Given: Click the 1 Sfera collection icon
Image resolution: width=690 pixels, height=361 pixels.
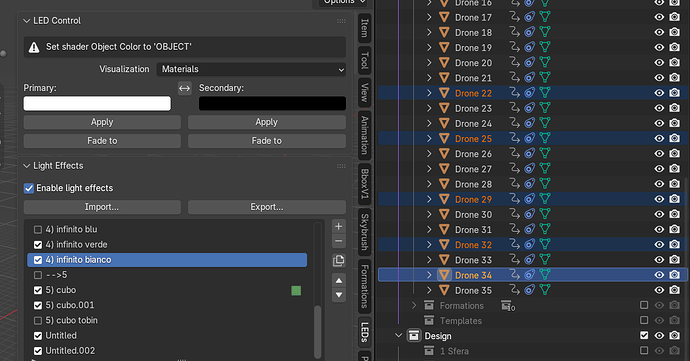Looking at the screenshot, I should pyautogui.click(x=429, y=351).
